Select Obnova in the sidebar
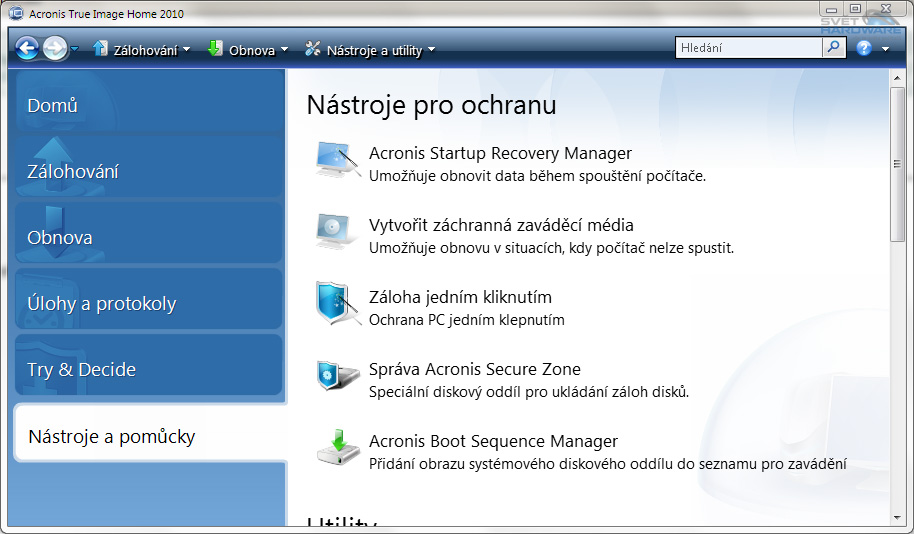 click(149, 234)
